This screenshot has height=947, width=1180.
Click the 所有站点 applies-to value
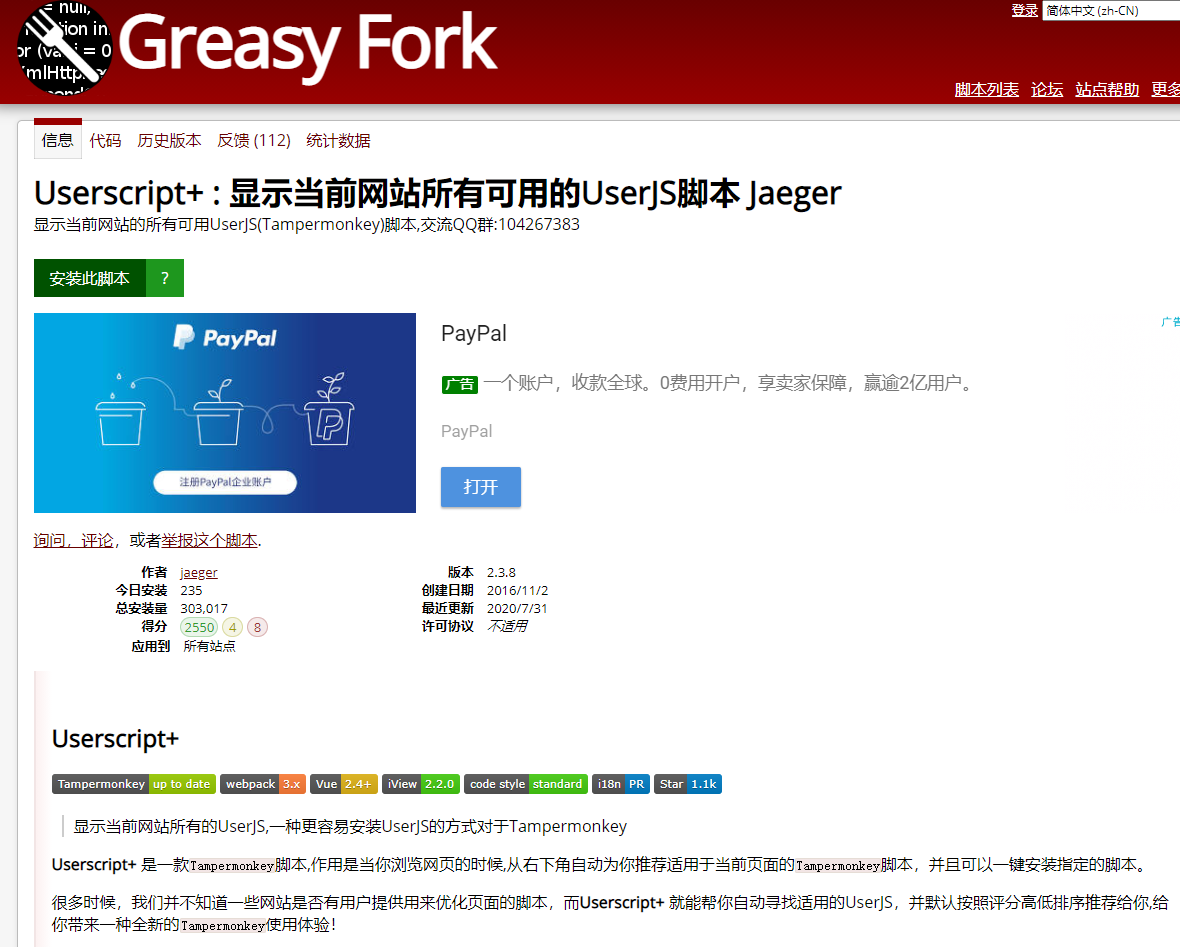[x=209, y=647]
